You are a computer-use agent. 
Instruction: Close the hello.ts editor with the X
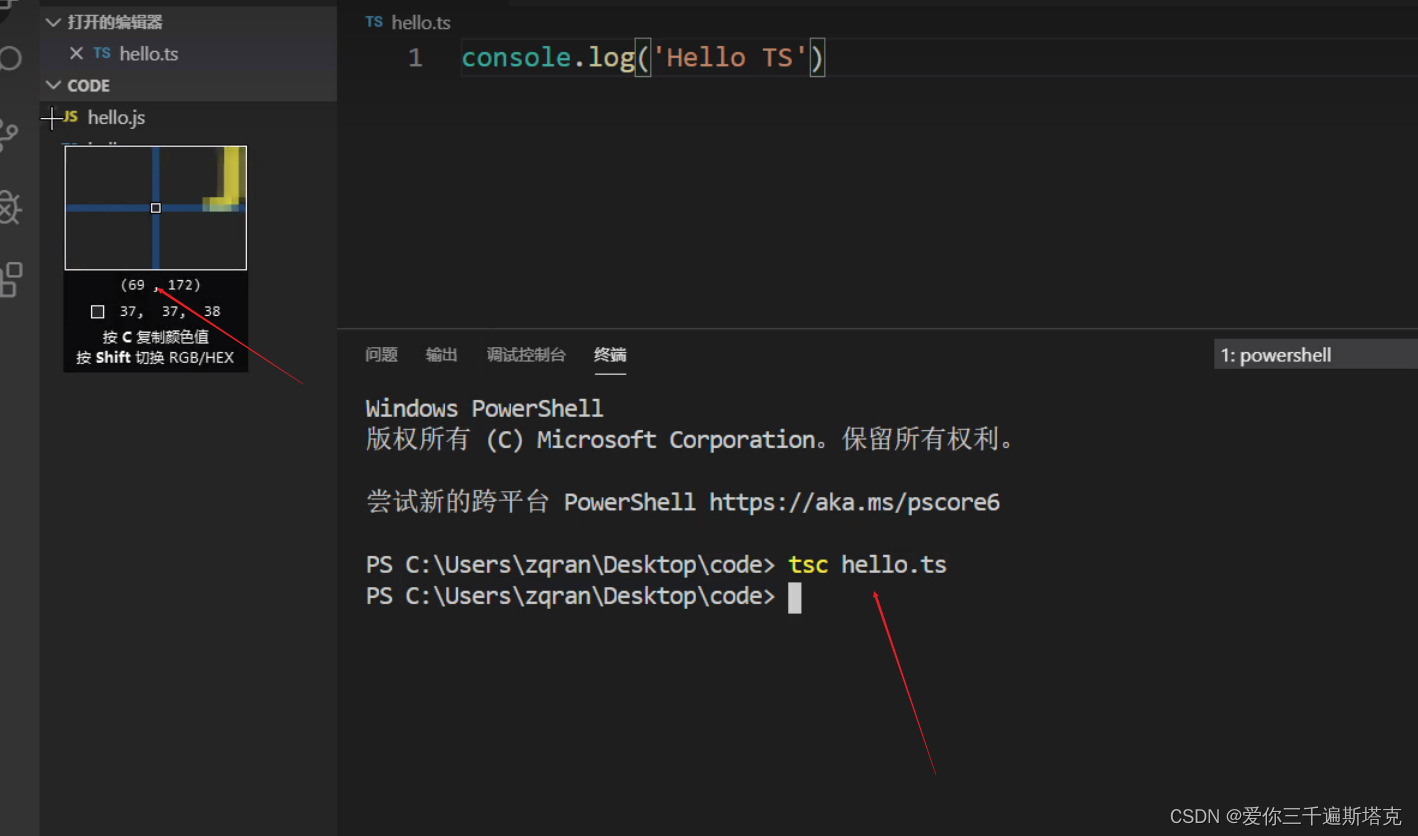77,53
